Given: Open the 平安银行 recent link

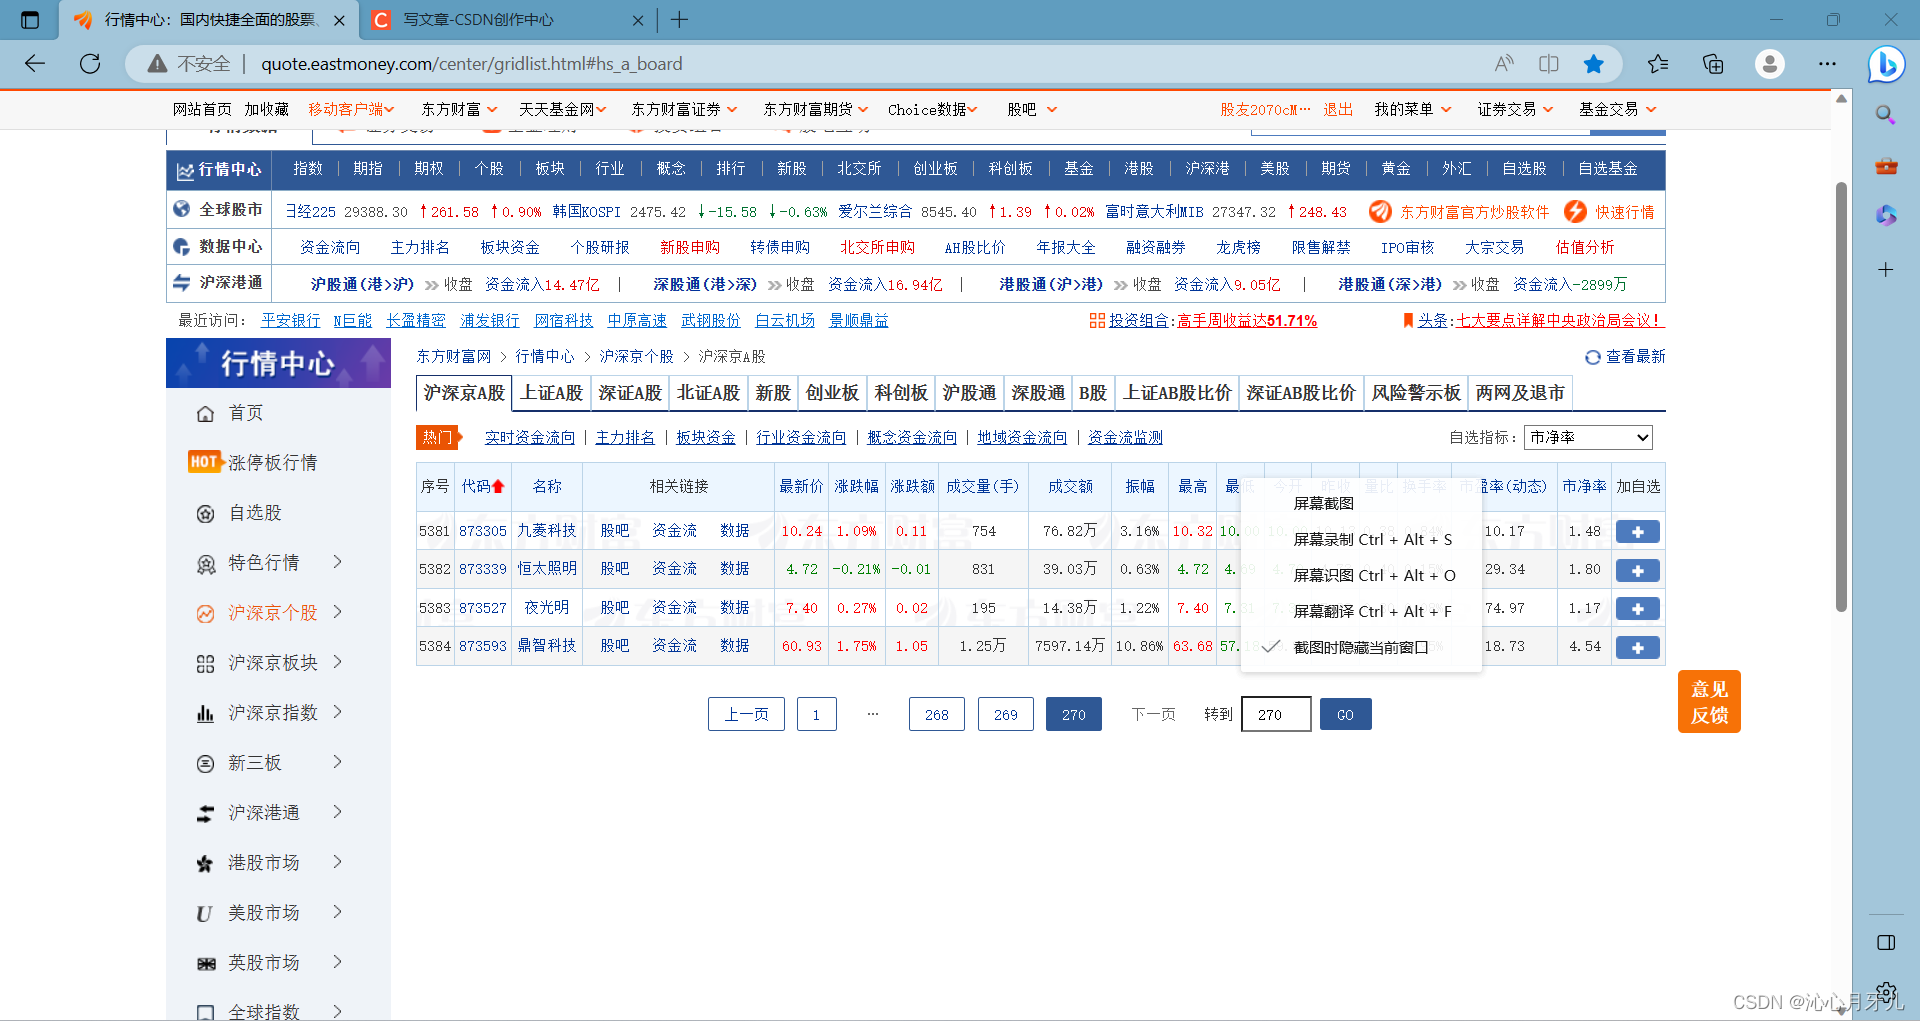Looking at the screenshot, I should (x=291, y=320).
